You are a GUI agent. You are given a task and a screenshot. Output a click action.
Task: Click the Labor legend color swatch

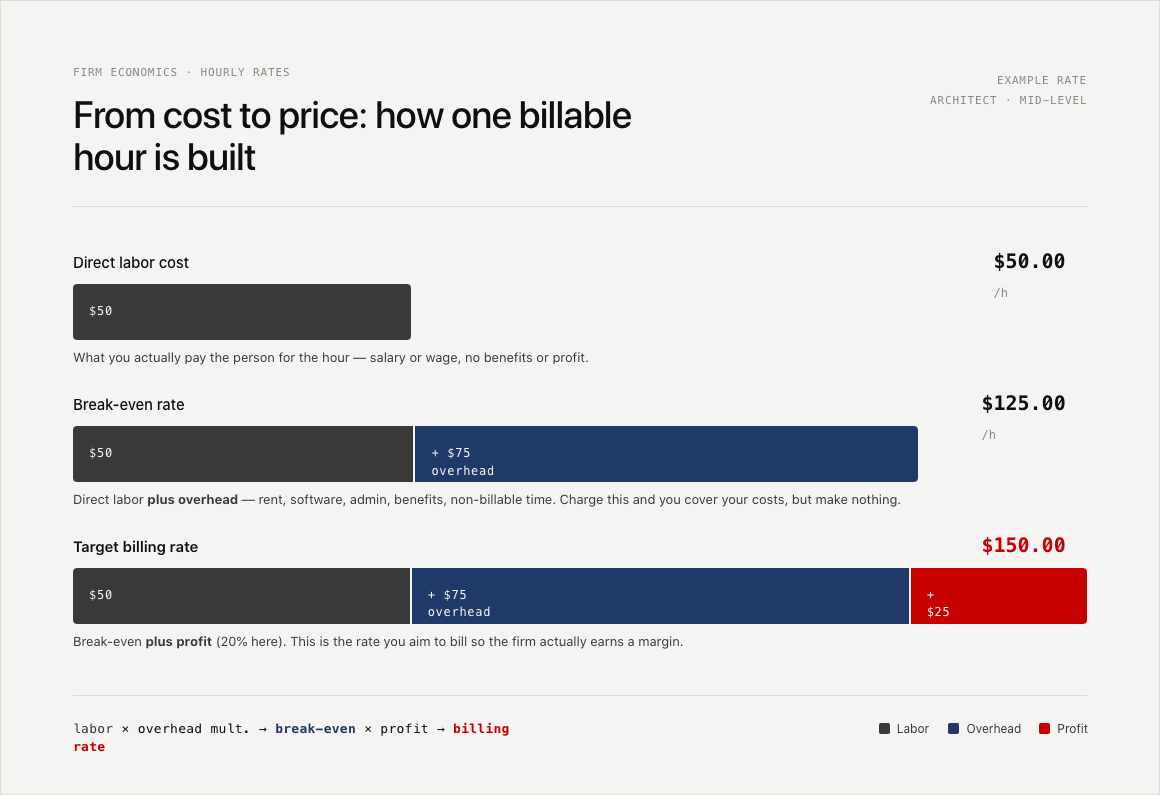click(884, 728)
